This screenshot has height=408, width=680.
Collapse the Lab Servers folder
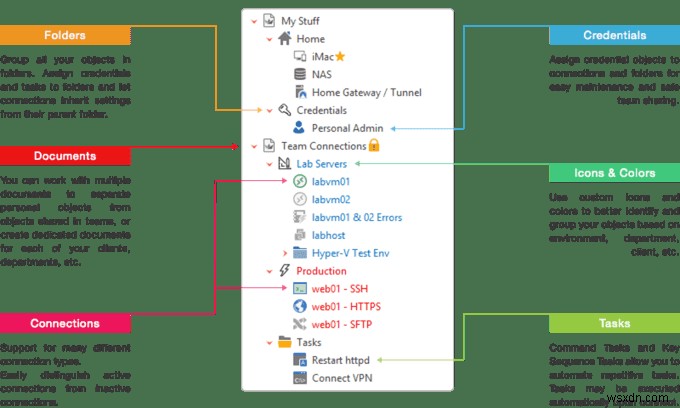269,164
